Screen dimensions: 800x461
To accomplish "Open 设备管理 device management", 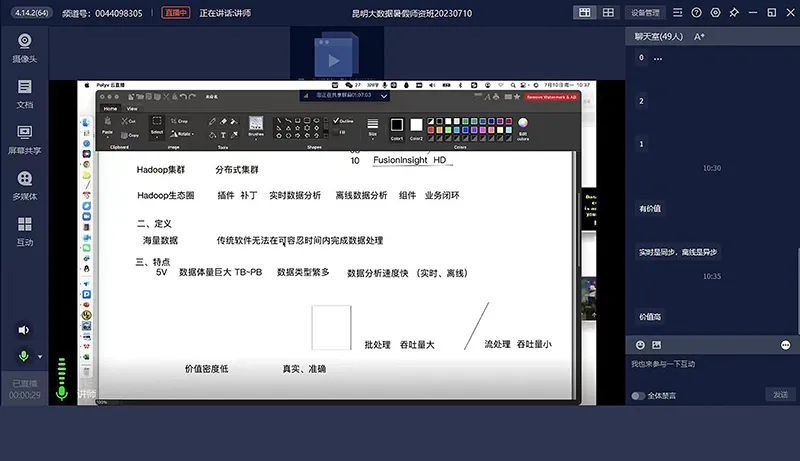I will coord(645,13).
